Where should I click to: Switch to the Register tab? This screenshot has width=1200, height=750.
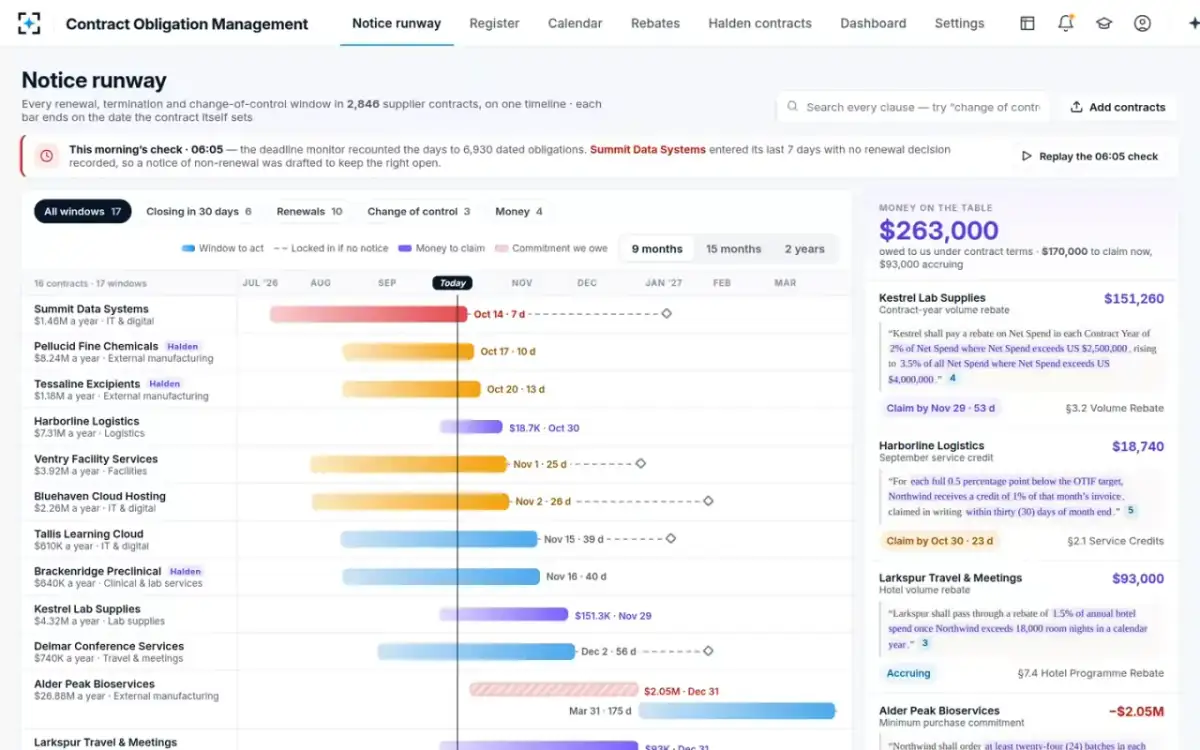494,23
